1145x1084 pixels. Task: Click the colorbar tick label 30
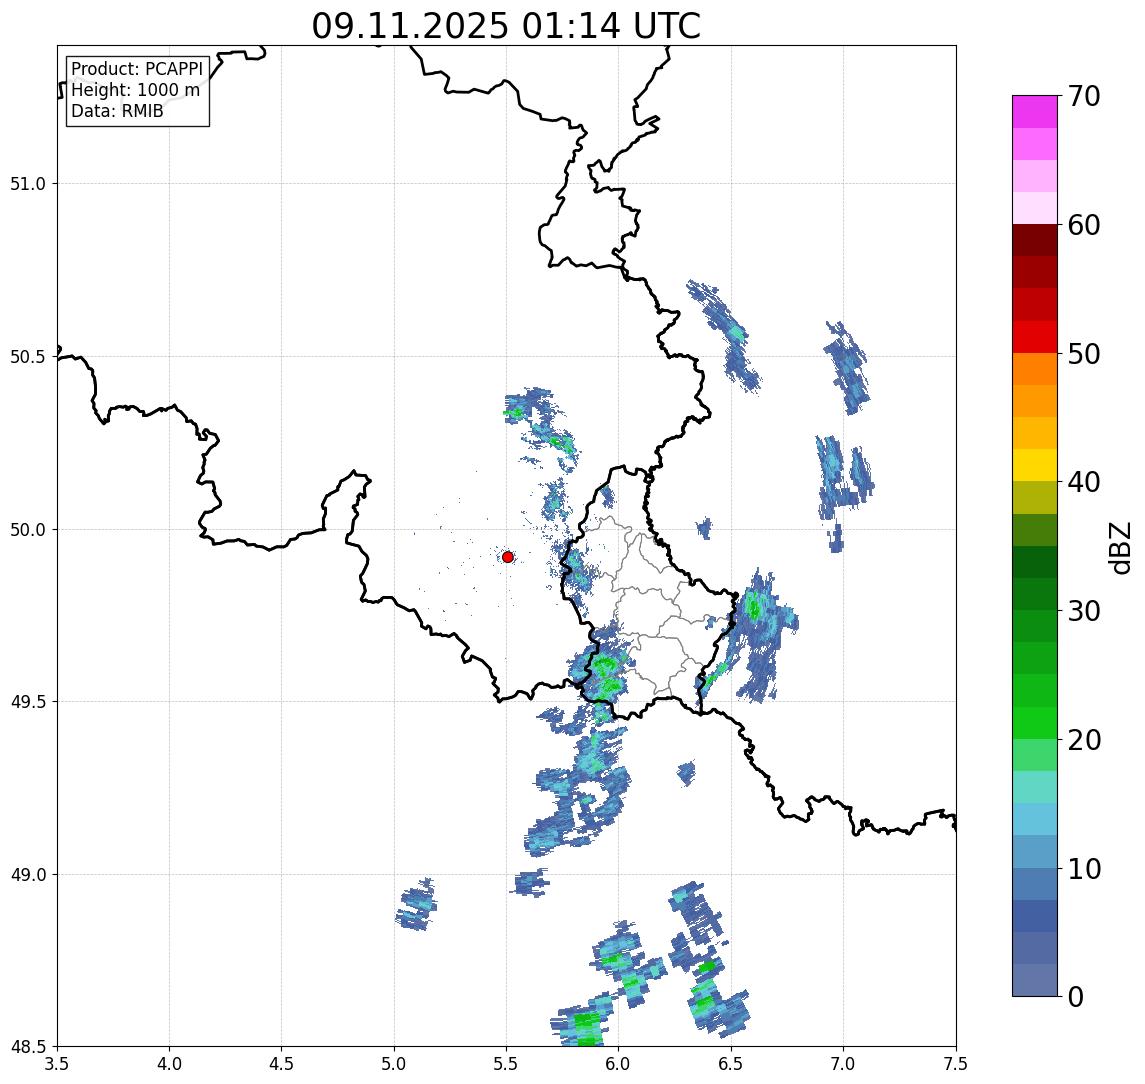pos(1084,611)
